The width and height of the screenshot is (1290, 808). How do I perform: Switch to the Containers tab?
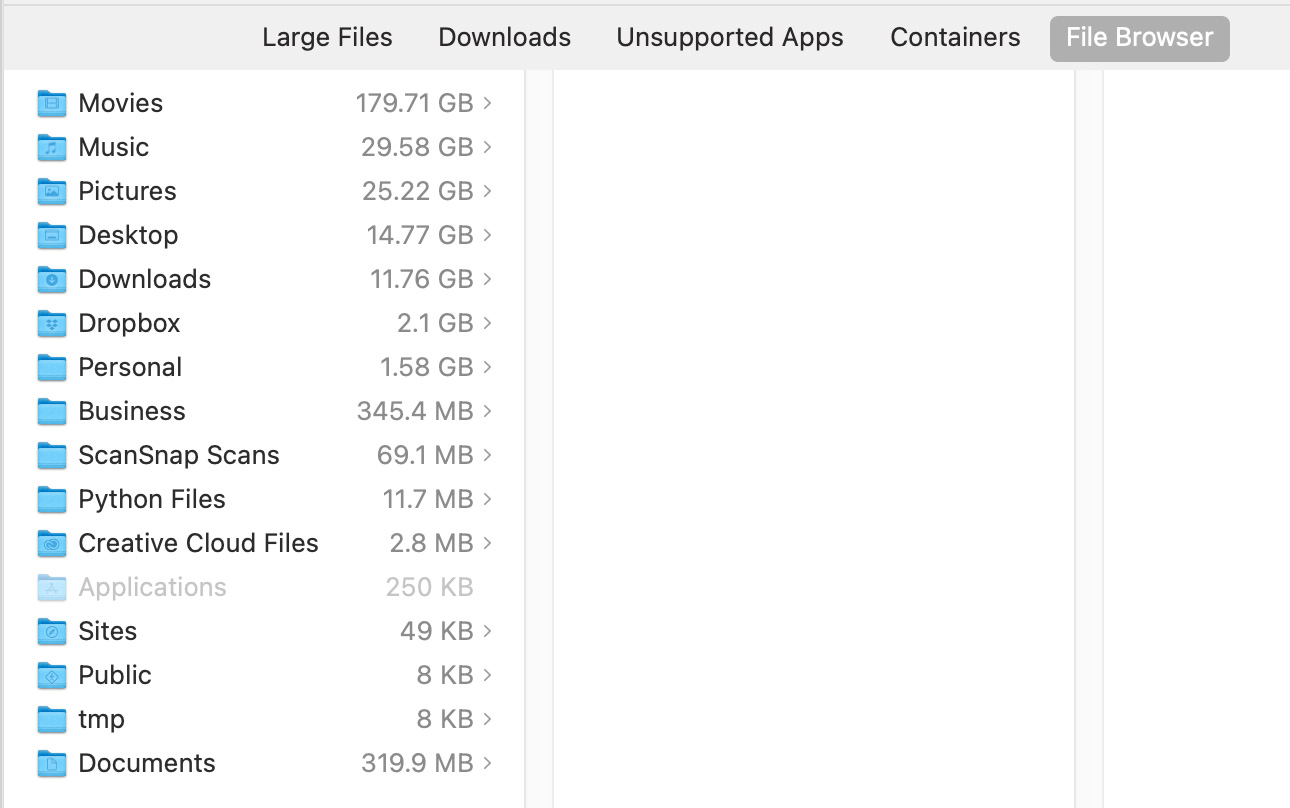[955, 38]
